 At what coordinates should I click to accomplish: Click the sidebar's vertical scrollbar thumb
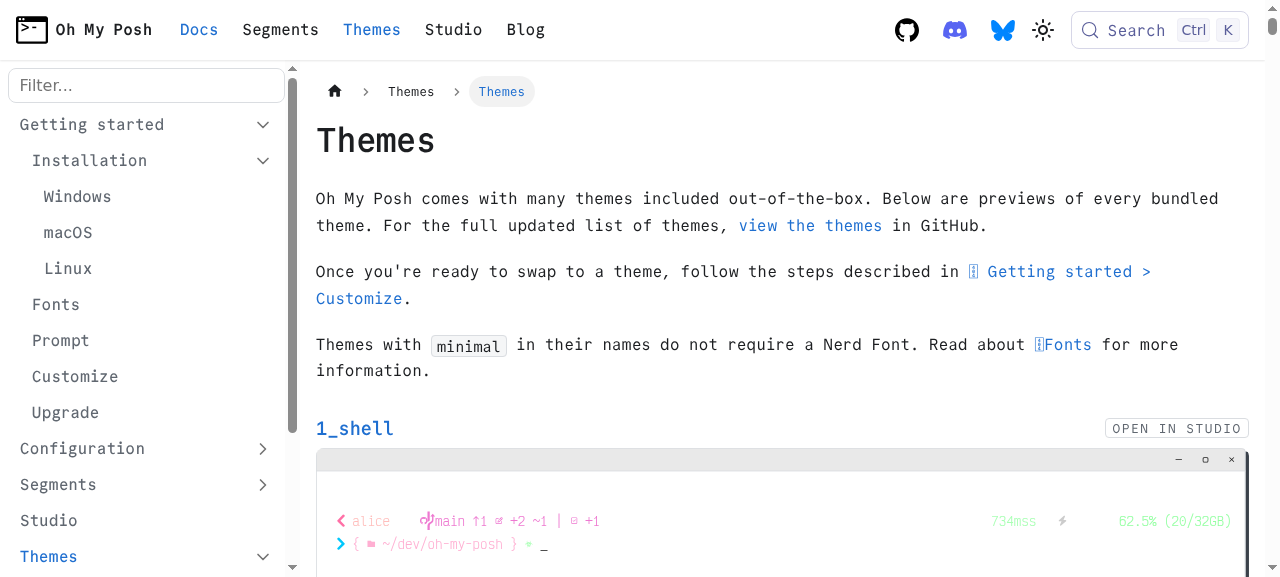(x=292, y=255)
